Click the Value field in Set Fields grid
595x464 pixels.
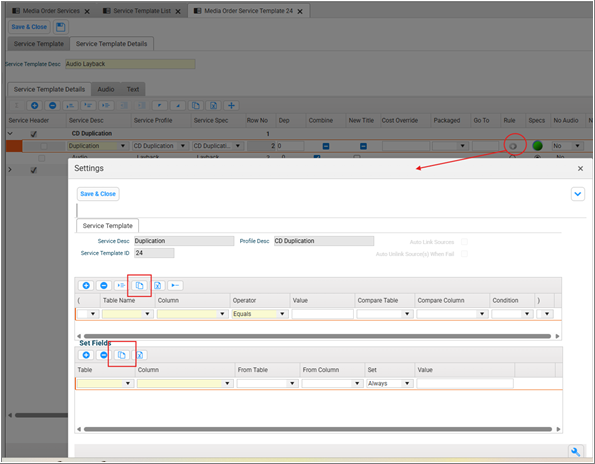coord(465,384)
